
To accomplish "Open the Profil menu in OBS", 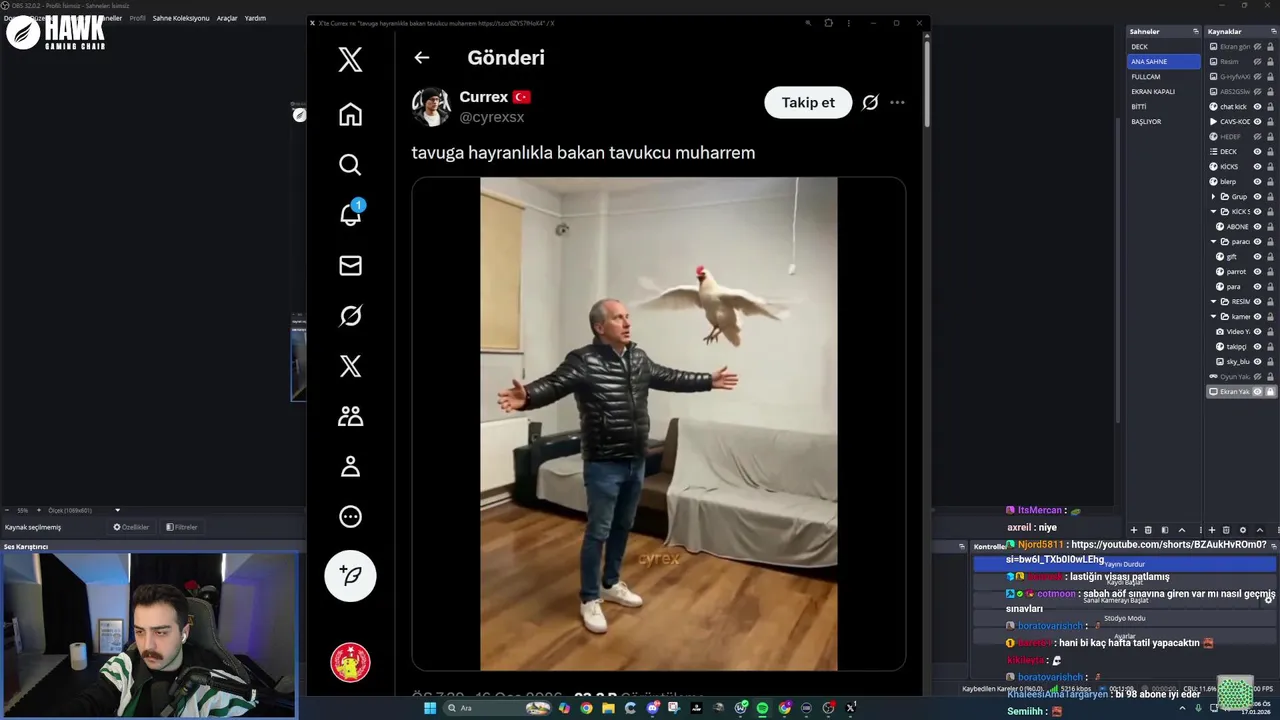I will coord(137,18).
